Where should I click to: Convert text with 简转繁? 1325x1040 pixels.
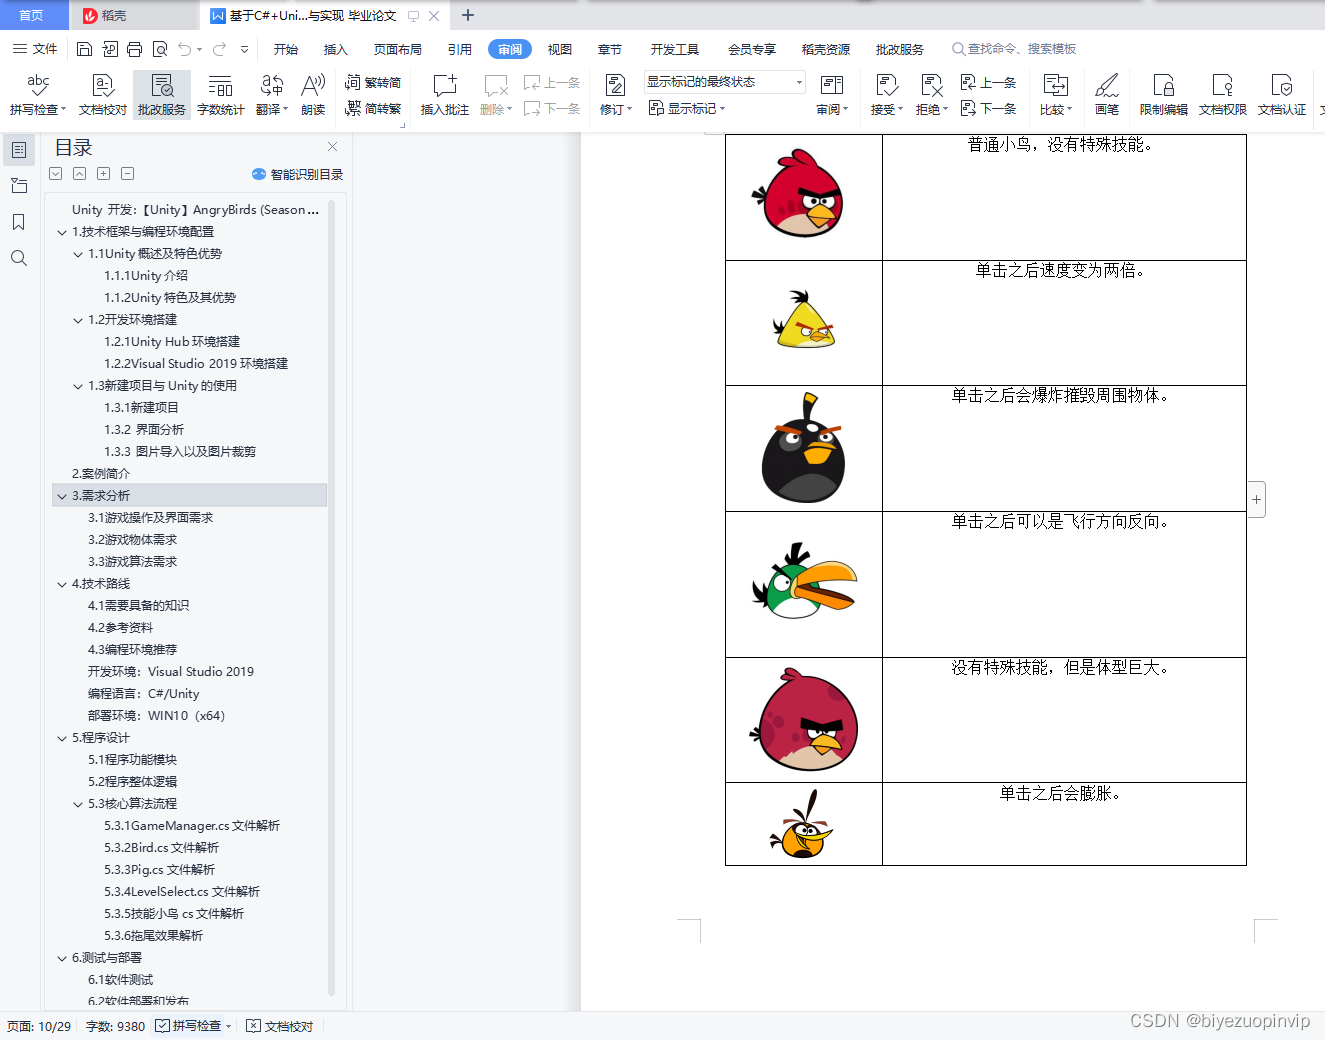pos(373,108)
